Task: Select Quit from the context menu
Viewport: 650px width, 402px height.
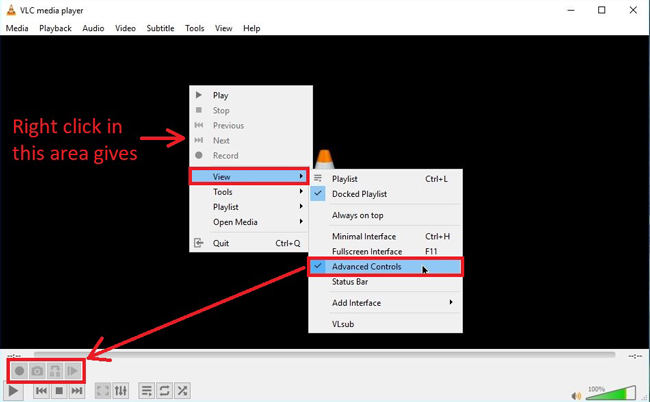Action: [249, 243]
